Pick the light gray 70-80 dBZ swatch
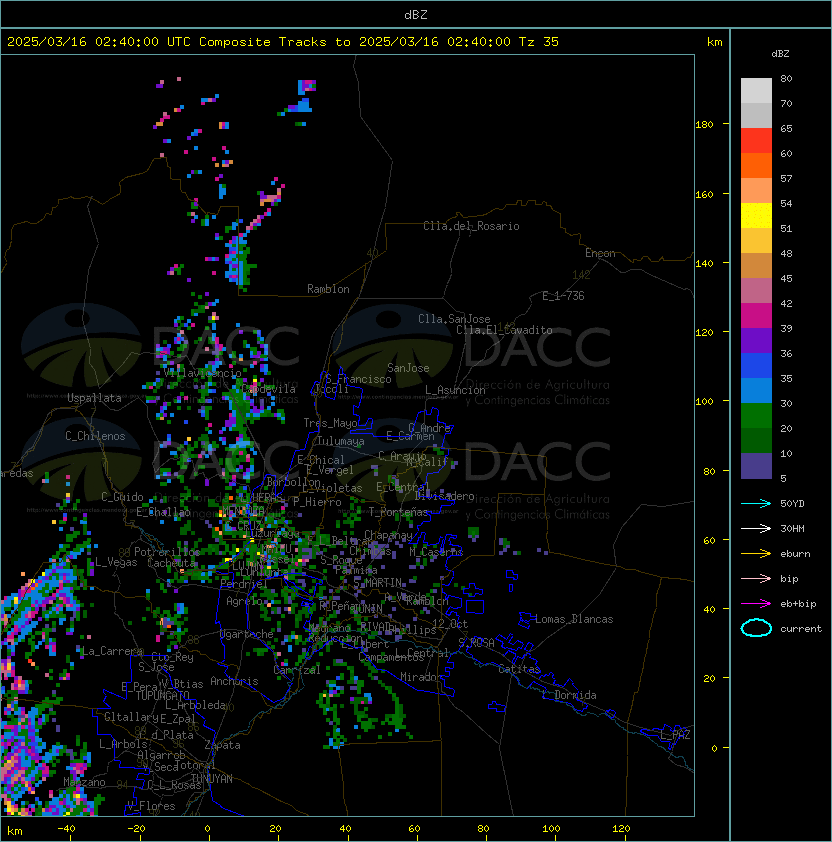Image resolution: width=832 pixels, height=842 pixels. pos(756,91)
